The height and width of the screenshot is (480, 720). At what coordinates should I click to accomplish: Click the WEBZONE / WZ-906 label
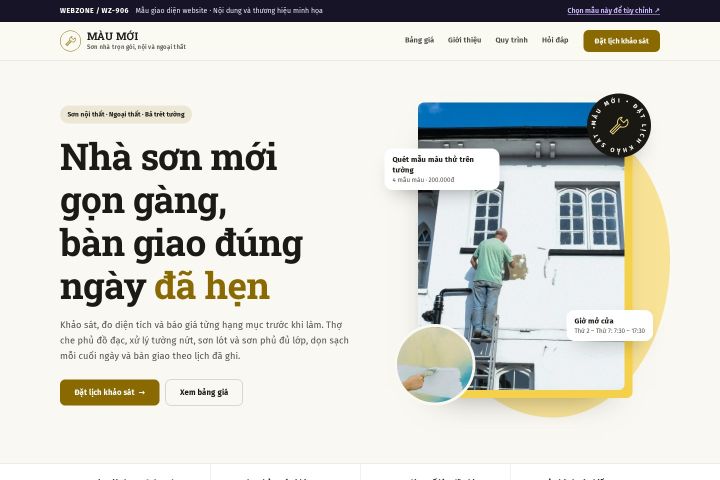pyautogui.click(x=94, y=11)
